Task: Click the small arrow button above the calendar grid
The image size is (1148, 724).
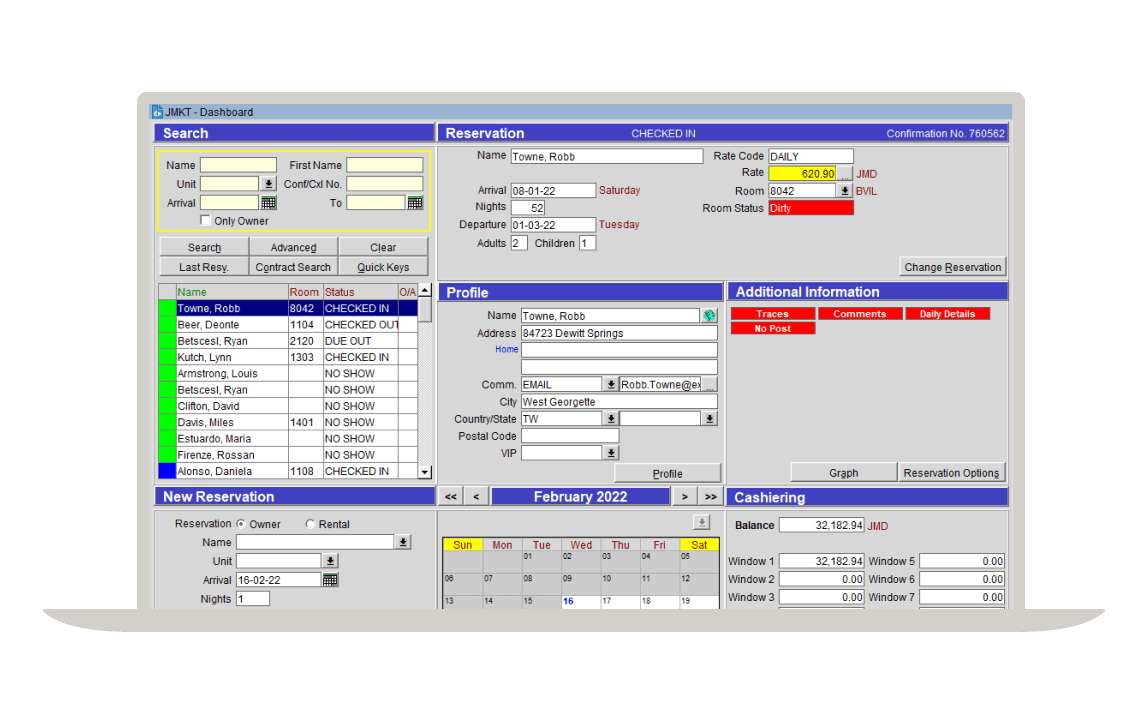Action: point(702,521)
